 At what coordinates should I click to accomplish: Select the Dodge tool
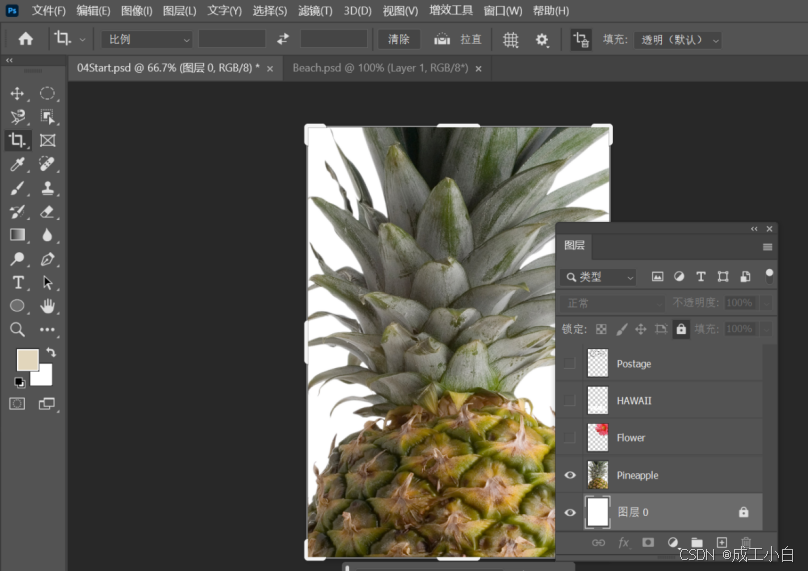point(18,259)
